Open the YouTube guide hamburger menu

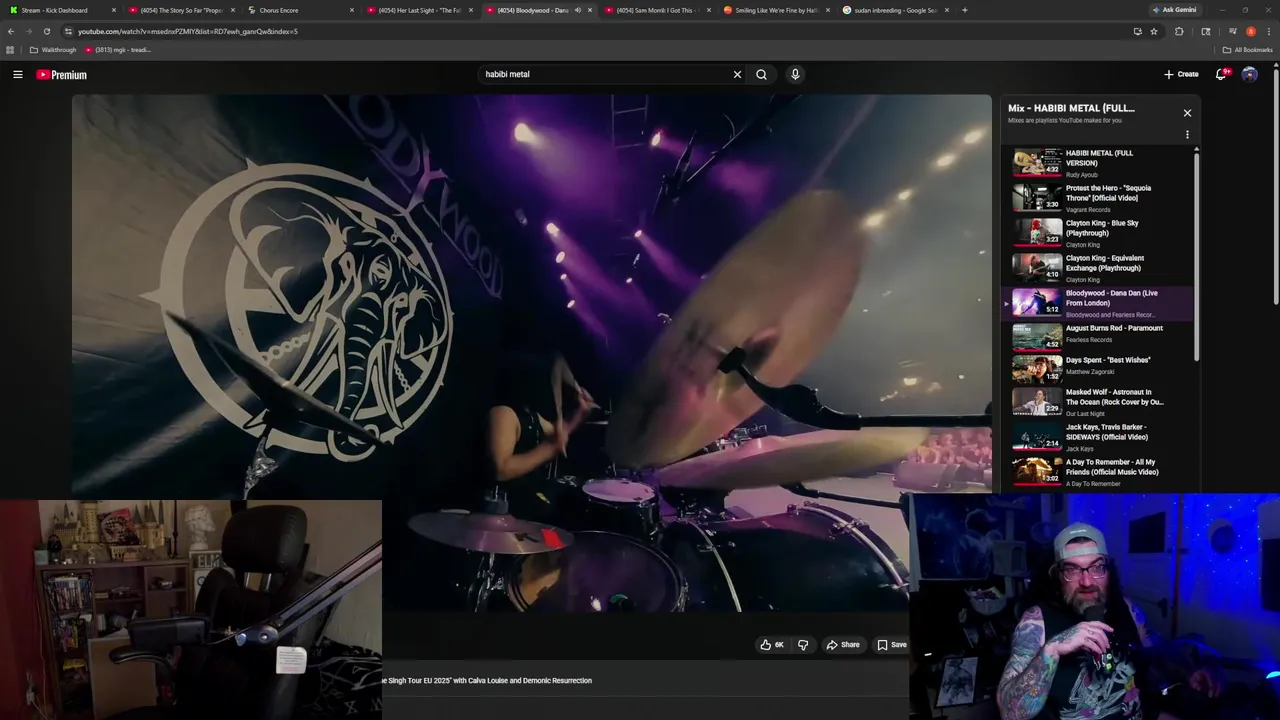18,74
